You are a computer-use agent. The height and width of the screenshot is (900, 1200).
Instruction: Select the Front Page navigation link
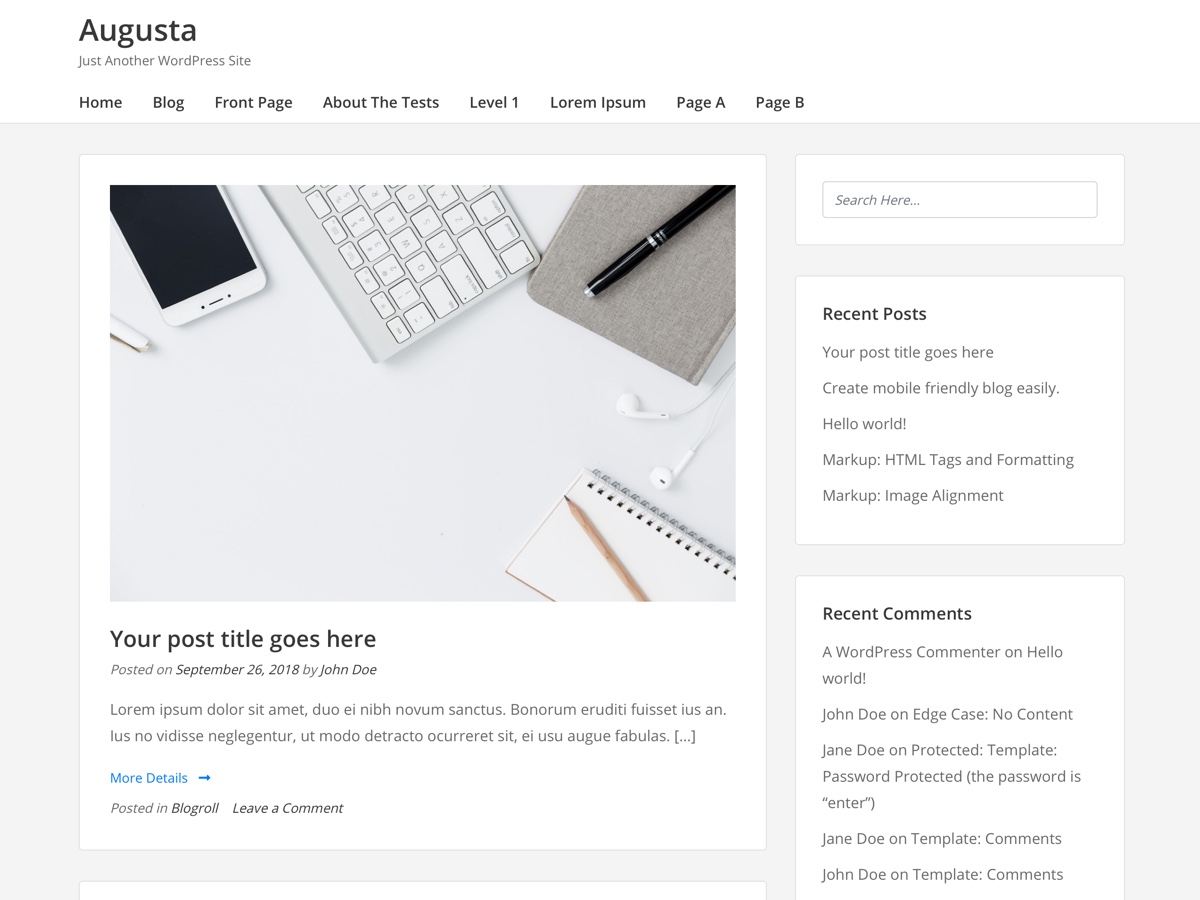(253, 102)
